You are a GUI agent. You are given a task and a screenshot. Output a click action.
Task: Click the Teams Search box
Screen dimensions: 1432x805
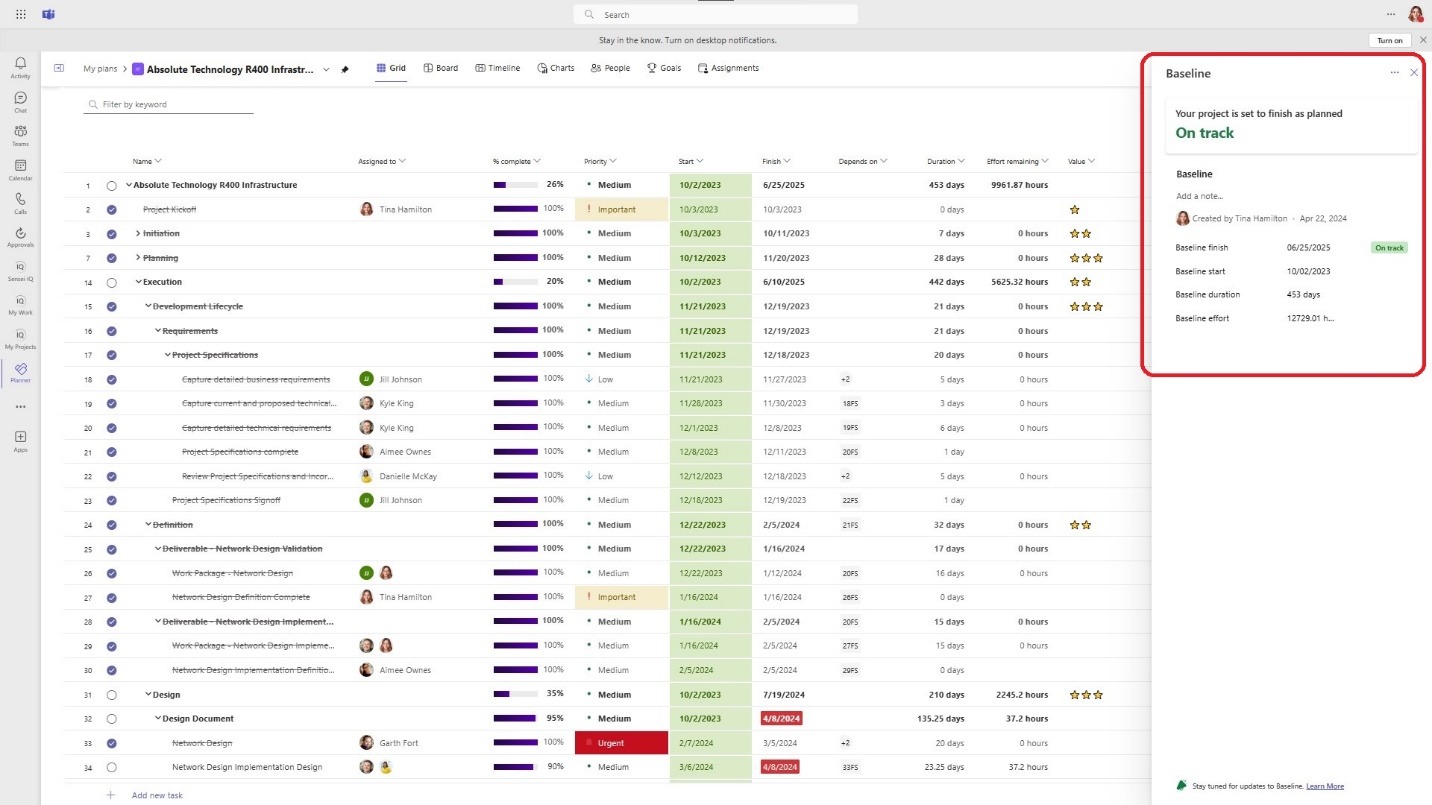715,14
